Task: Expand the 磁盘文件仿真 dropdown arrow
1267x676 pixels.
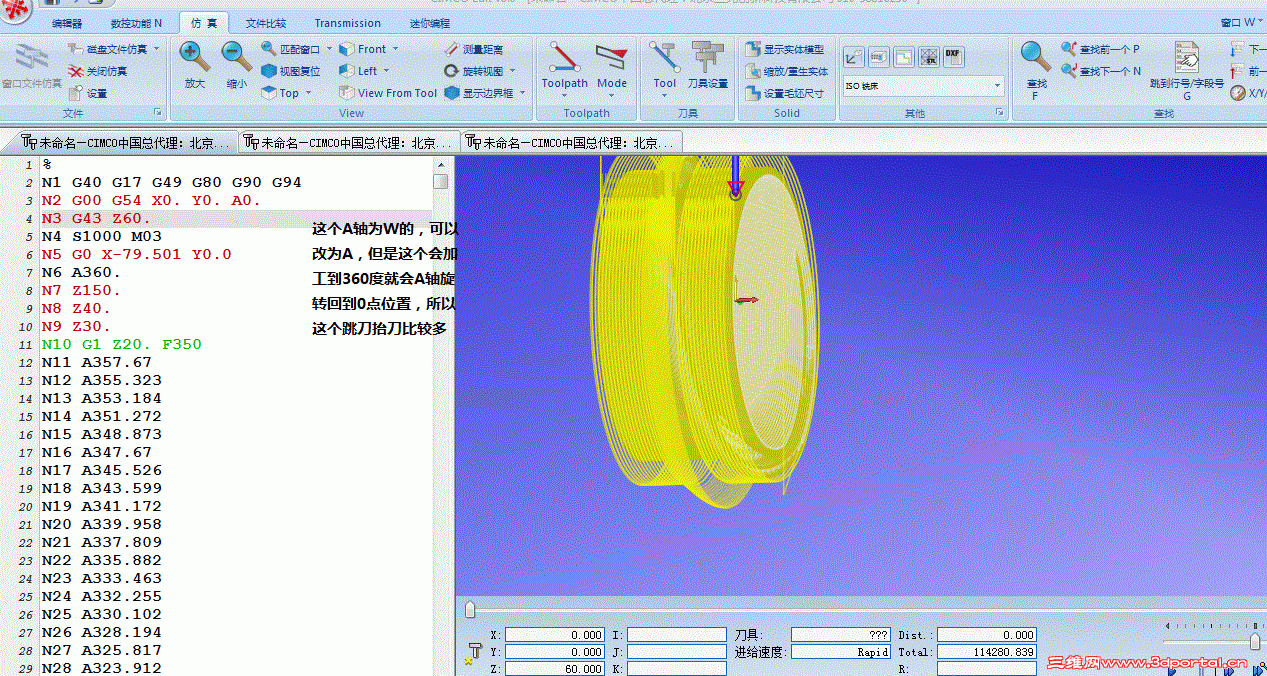Action: pos(156,49)
